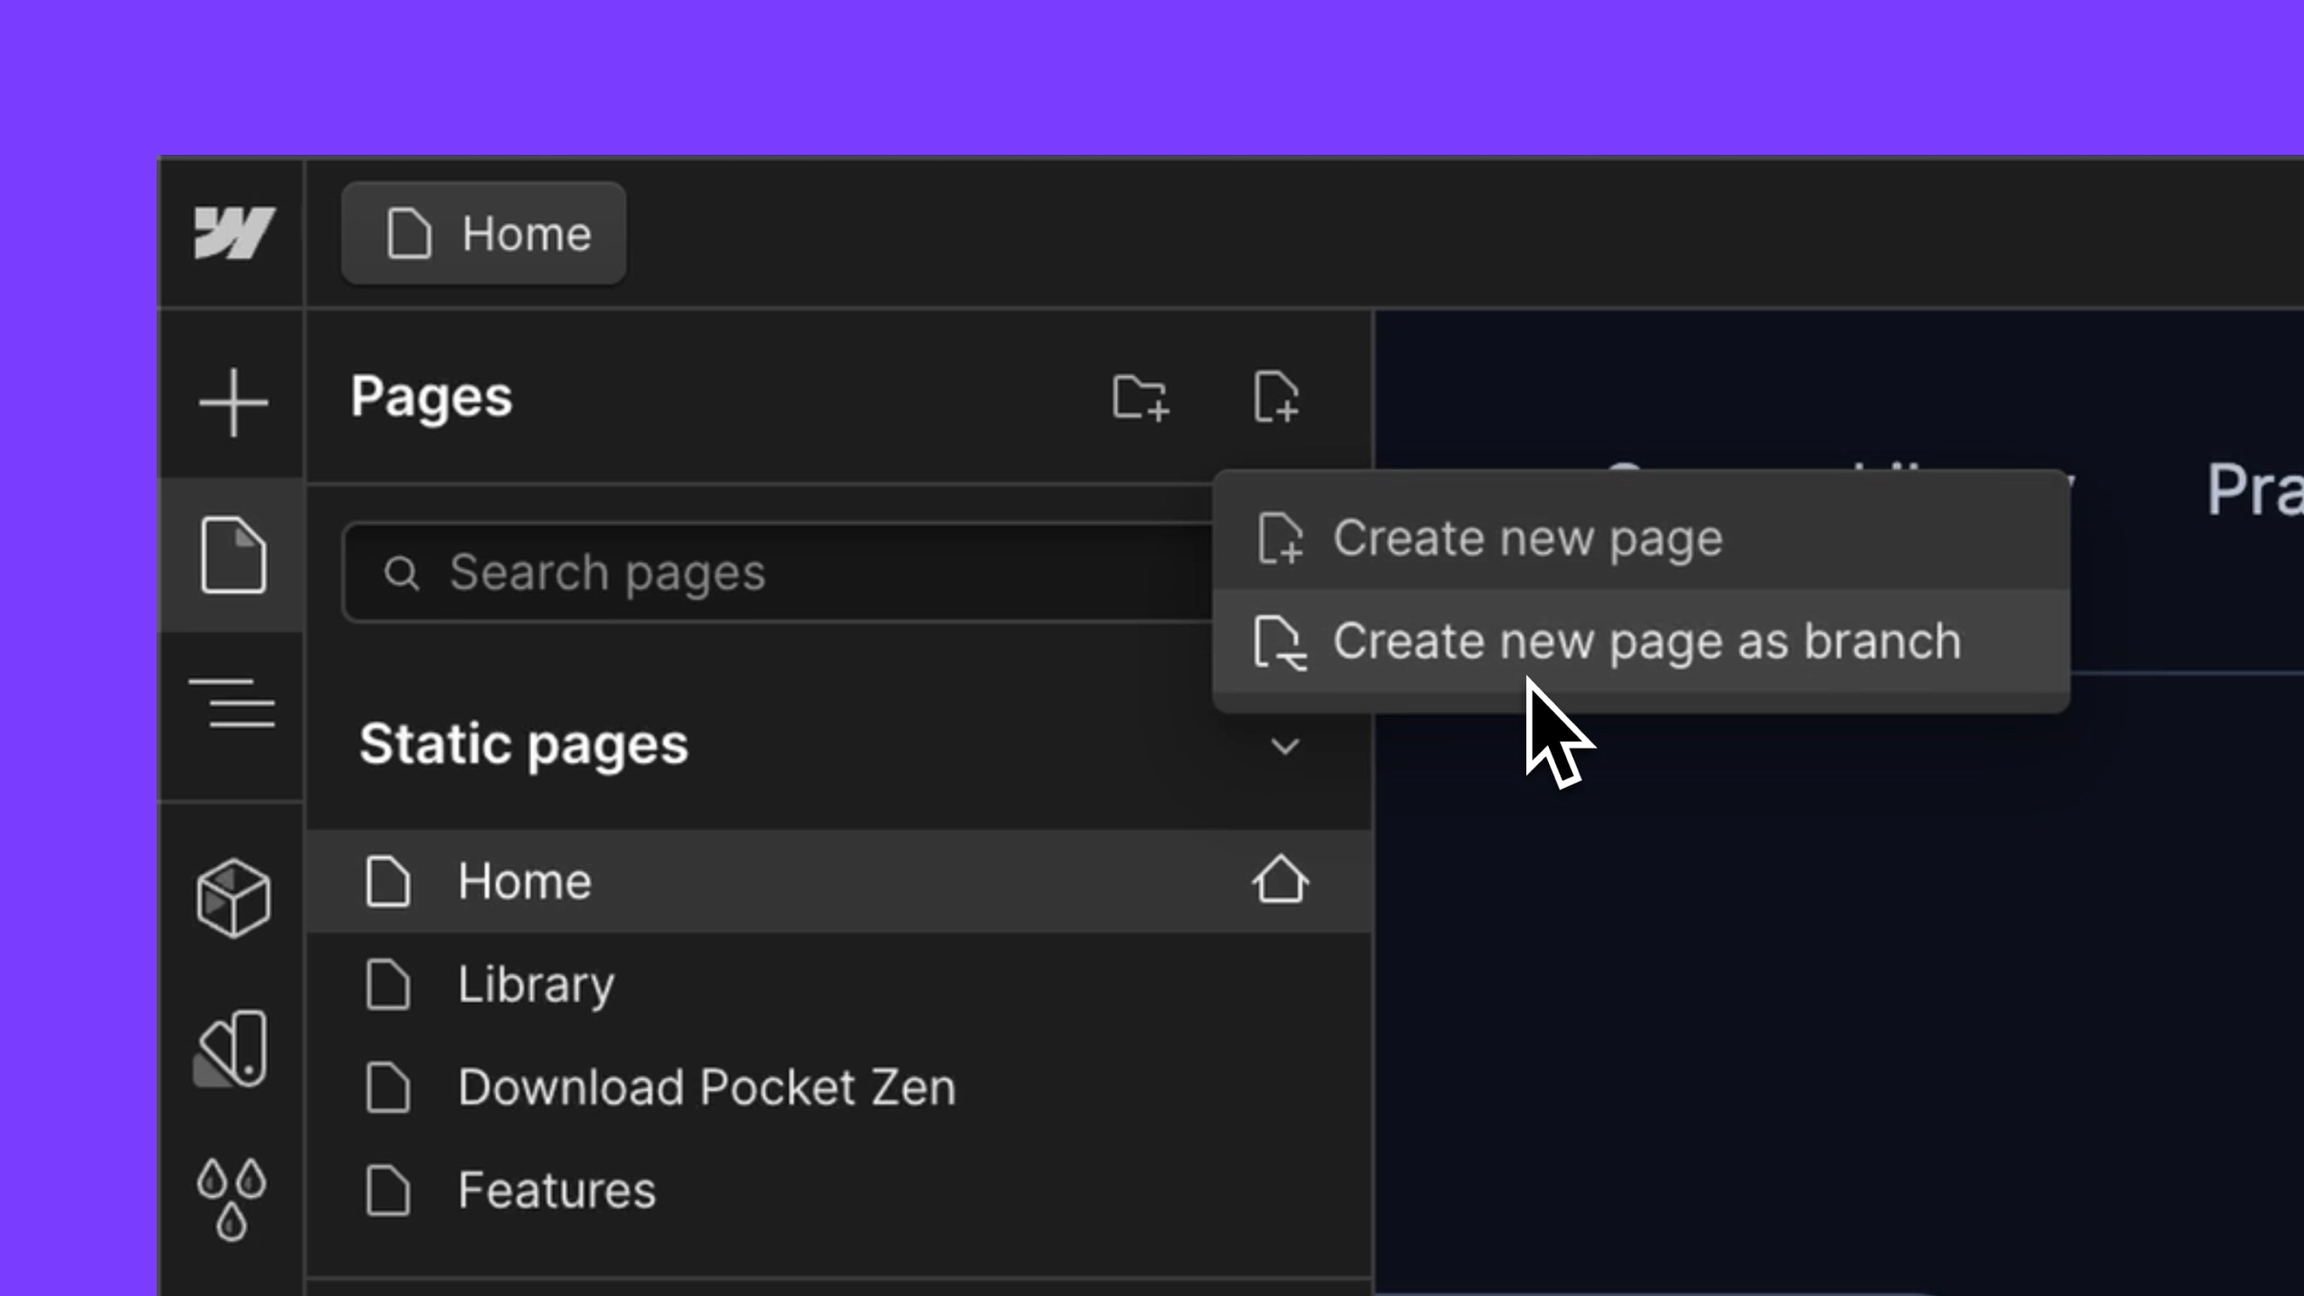The height and width of the screenshot is (1296, 2304).
Task: Collapse the Static pages section chevron
Action: (x=1285, y=746)
